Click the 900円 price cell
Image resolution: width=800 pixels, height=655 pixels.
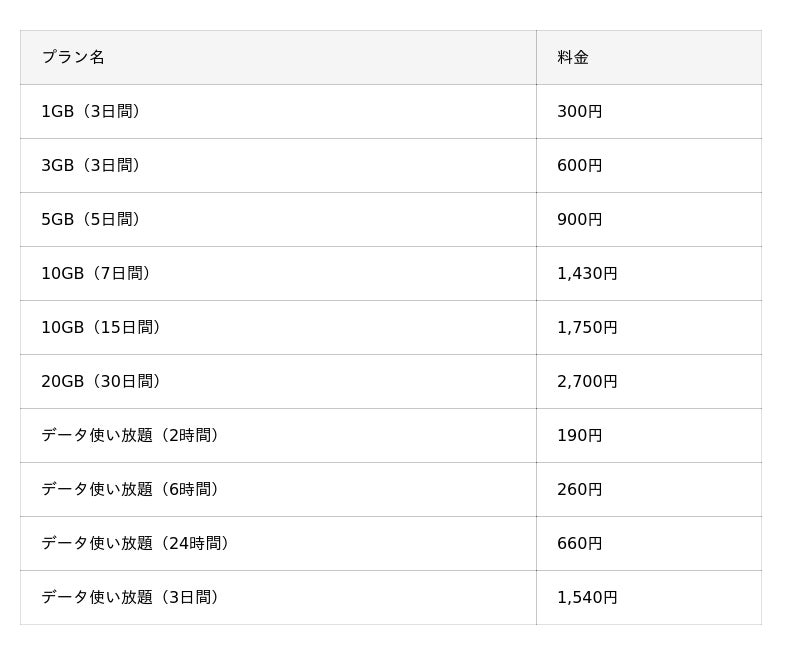580,219
